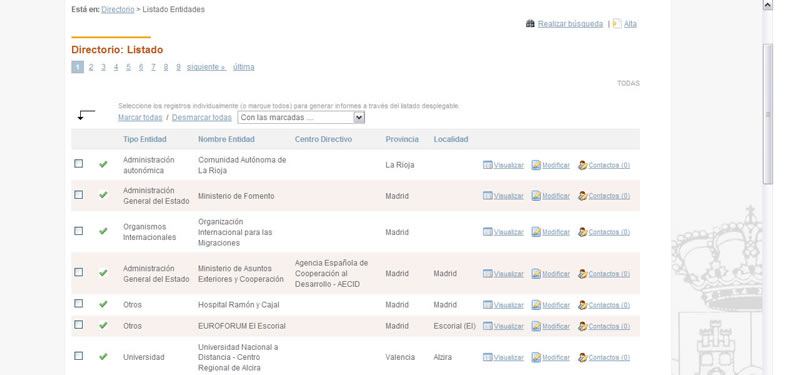Viewport: 800px width, 375px height.
Task: Click Modificar icon for Hospital Ramón y Cajal
Action: pos(536,305)
